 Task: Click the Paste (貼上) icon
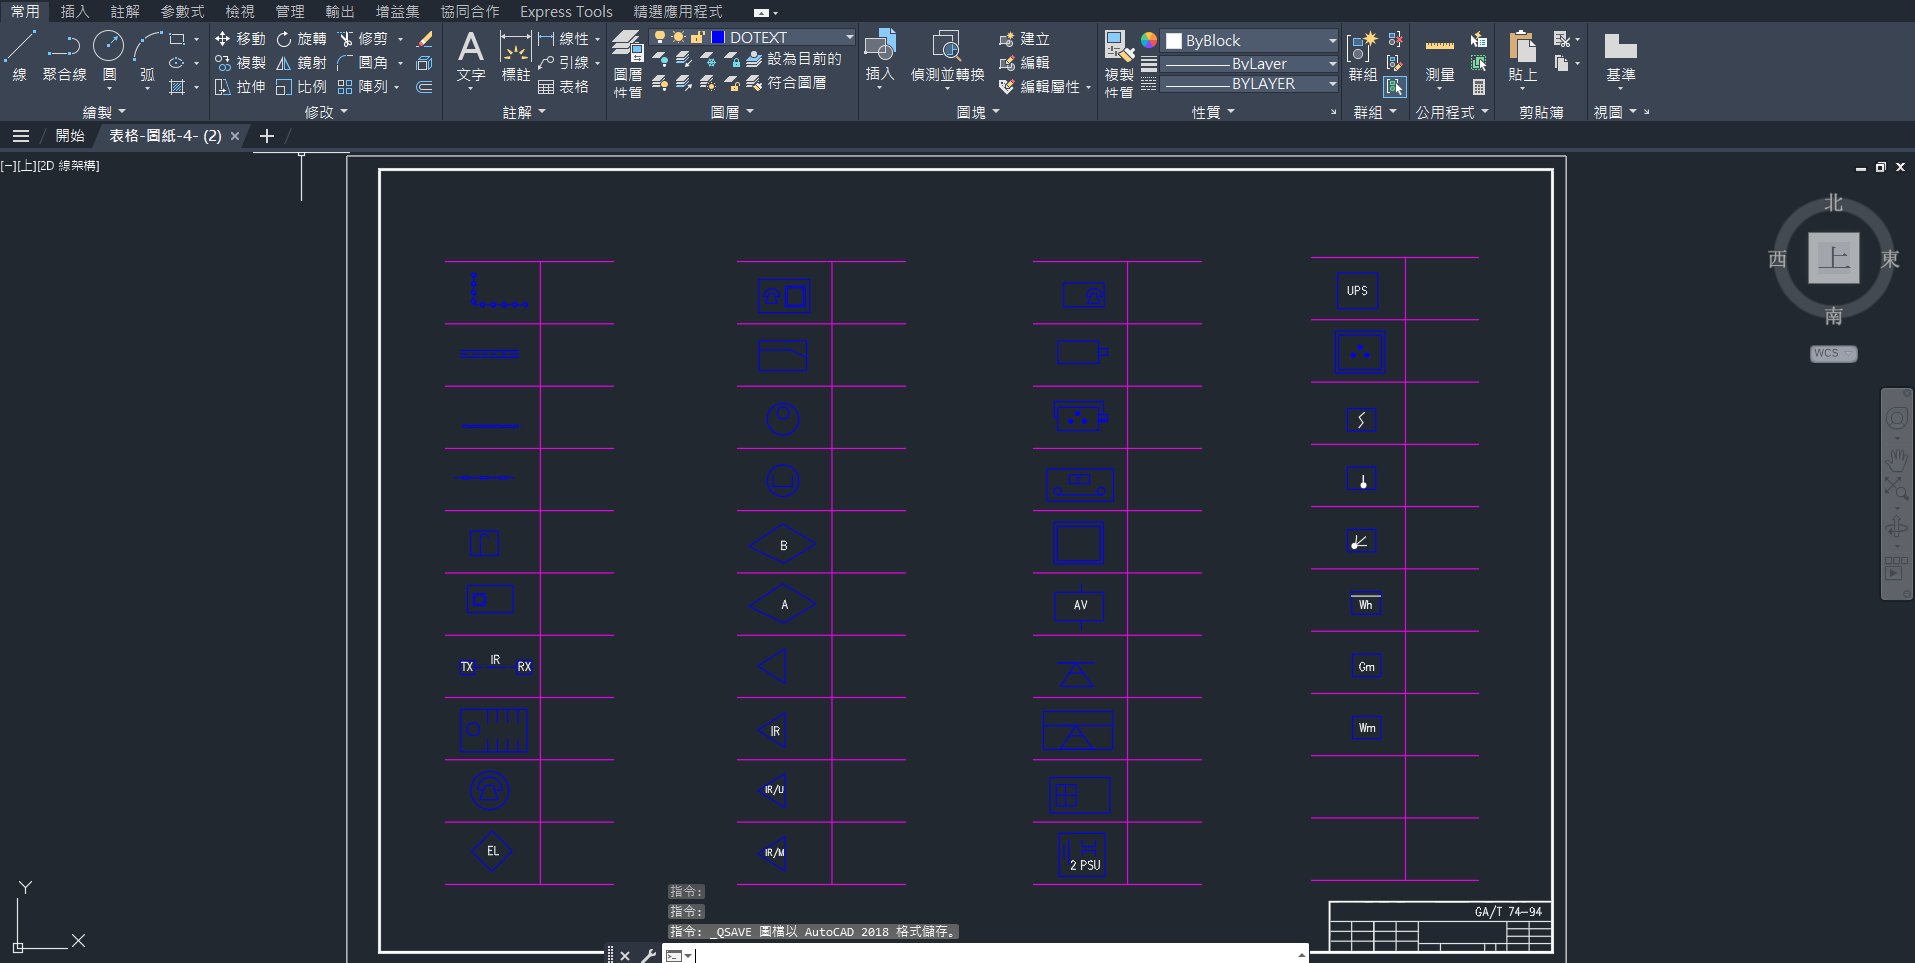1522,58
